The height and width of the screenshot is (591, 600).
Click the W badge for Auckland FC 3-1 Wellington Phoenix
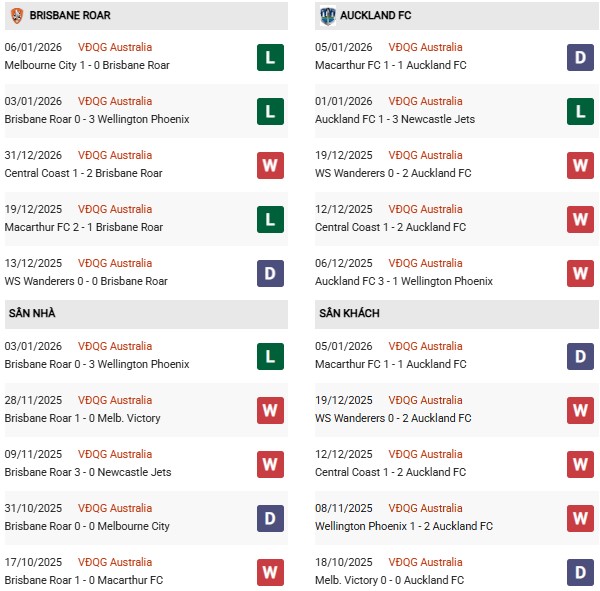click(x=581, y=273)
